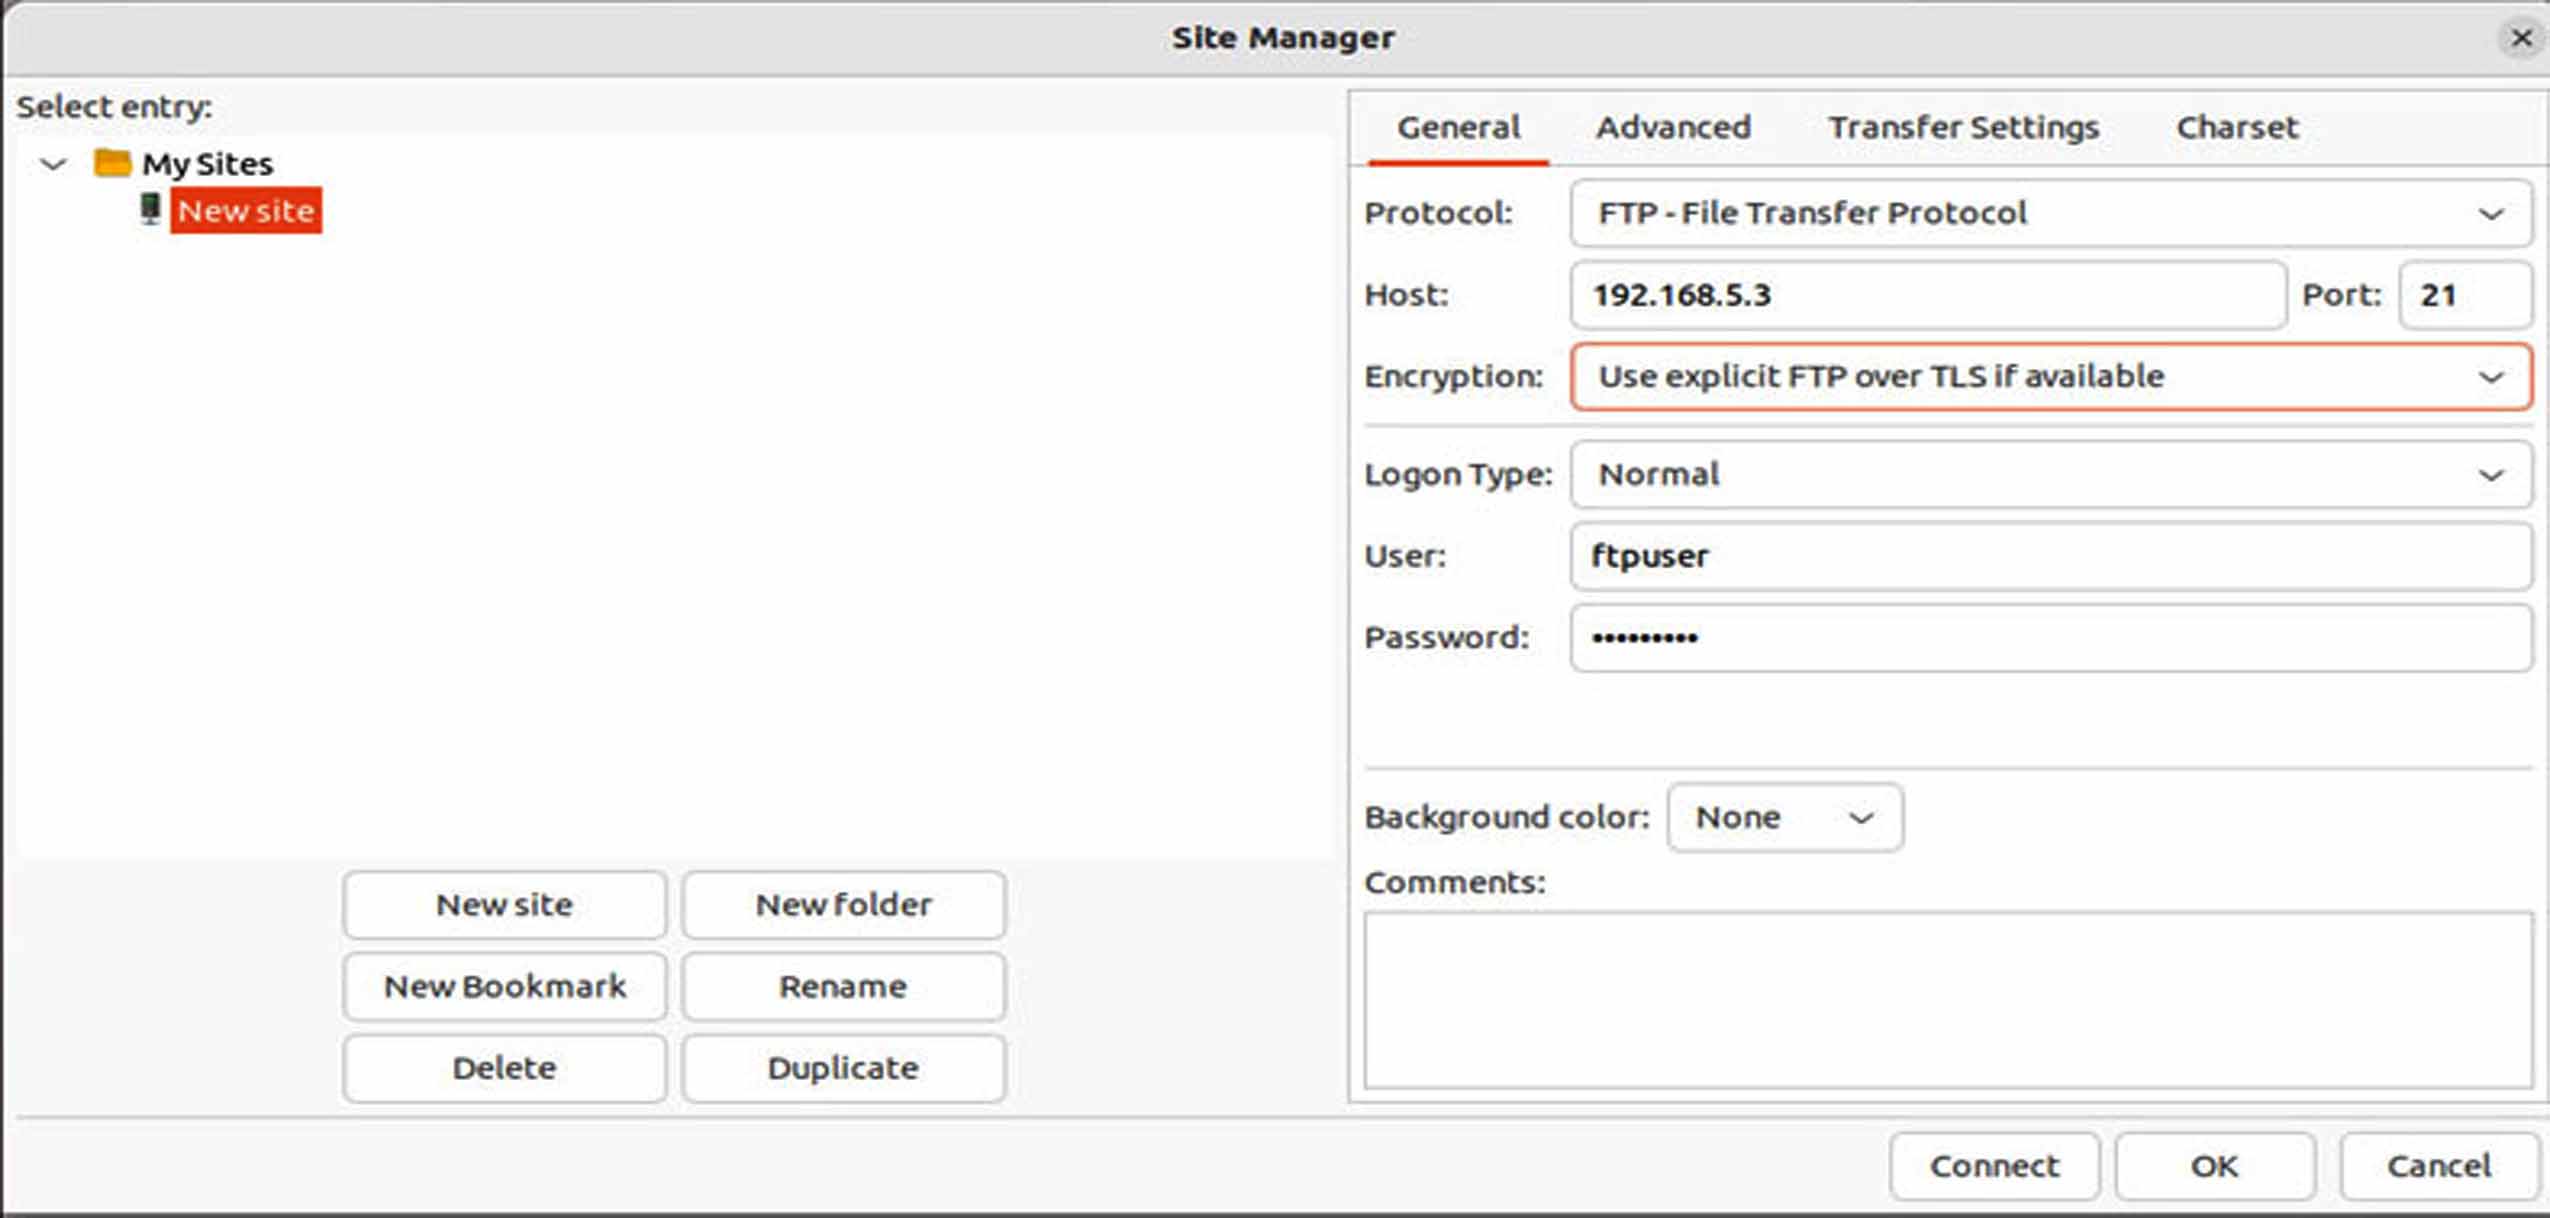Image resolution: width=2550 pixels, height=1218 pixels.
Task: Switch to the Advanced tab
Action: click(x=1673, y=127)
